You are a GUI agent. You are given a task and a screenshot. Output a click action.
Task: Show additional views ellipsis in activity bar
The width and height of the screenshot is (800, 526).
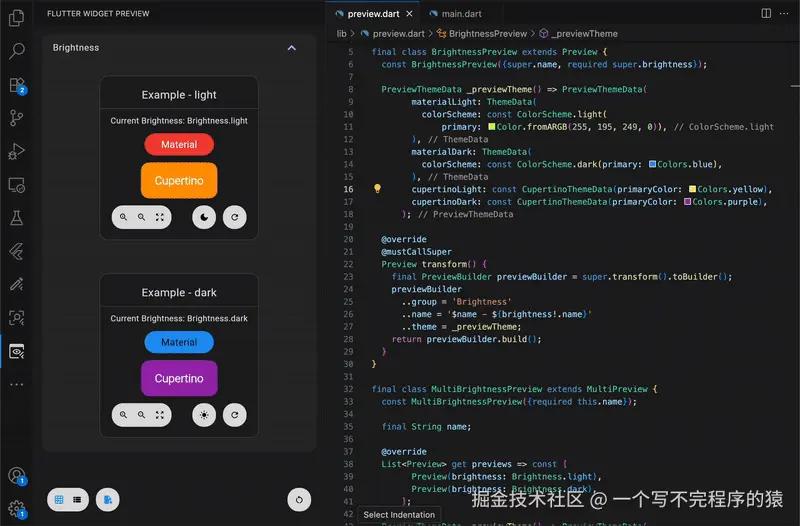[16, 384]
